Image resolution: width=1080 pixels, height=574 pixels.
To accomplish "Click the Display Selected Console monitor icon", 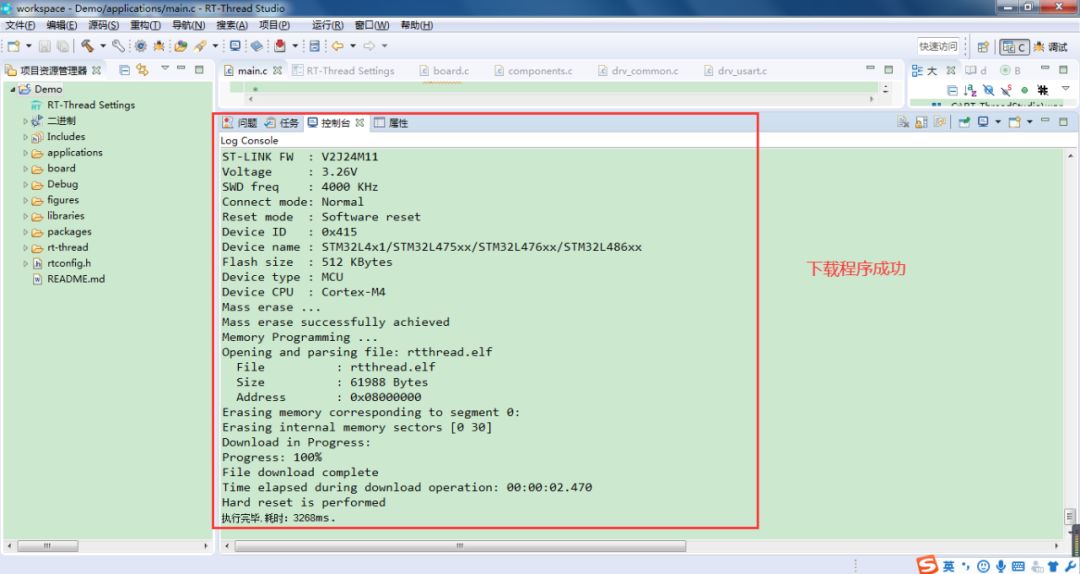I will point(983,122).
